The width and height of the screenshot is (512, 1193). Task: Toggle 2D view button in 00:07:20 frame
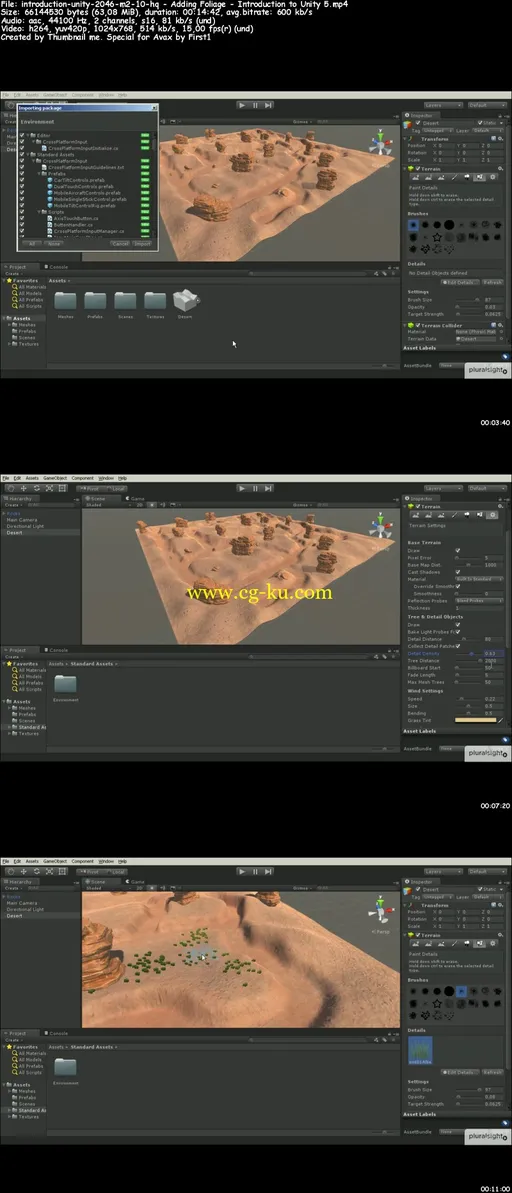coord(139,504)
